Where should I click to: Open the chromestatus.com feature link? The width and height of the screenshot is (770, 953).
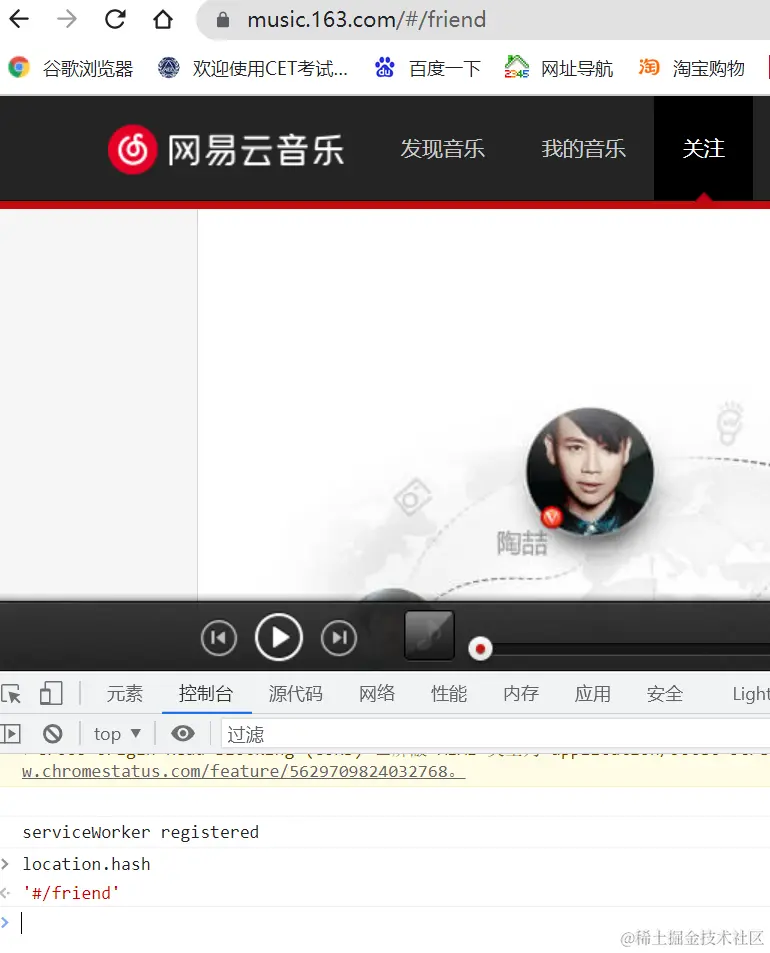(x=244, y=771)
